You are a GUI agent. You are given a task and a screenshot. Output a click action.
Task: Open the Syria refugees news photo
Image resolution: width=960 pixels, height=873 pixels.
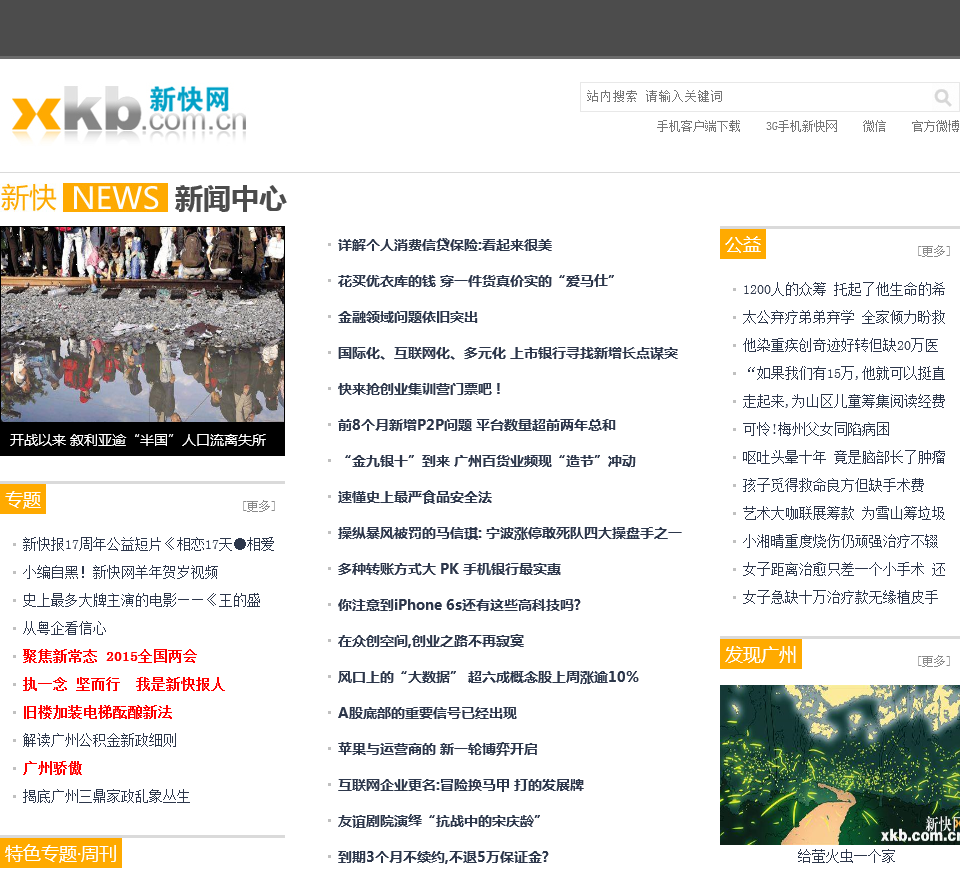click(143, 324)
